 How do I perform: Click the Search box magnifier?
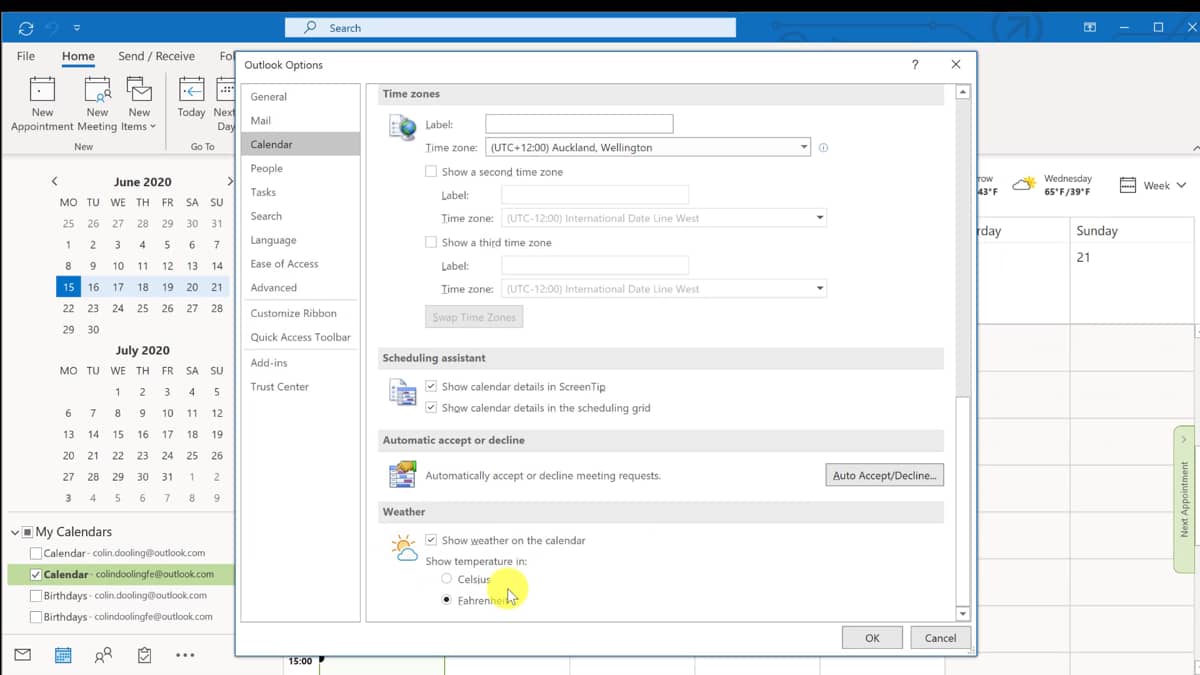coord(310,28)
